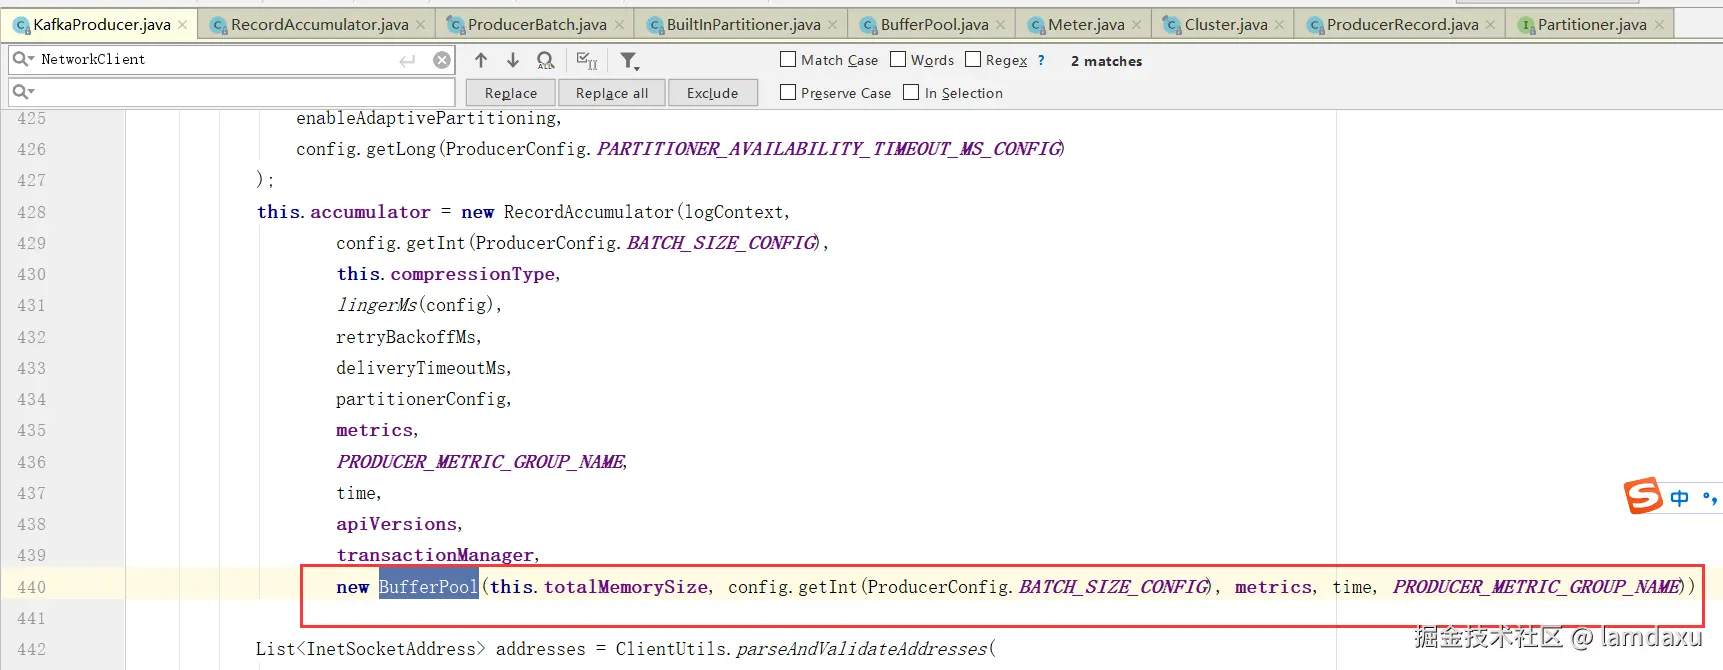Enable Match Case checkbox
The height and width of the screenshot is (670, 1723).
click(x=788, y=60)
